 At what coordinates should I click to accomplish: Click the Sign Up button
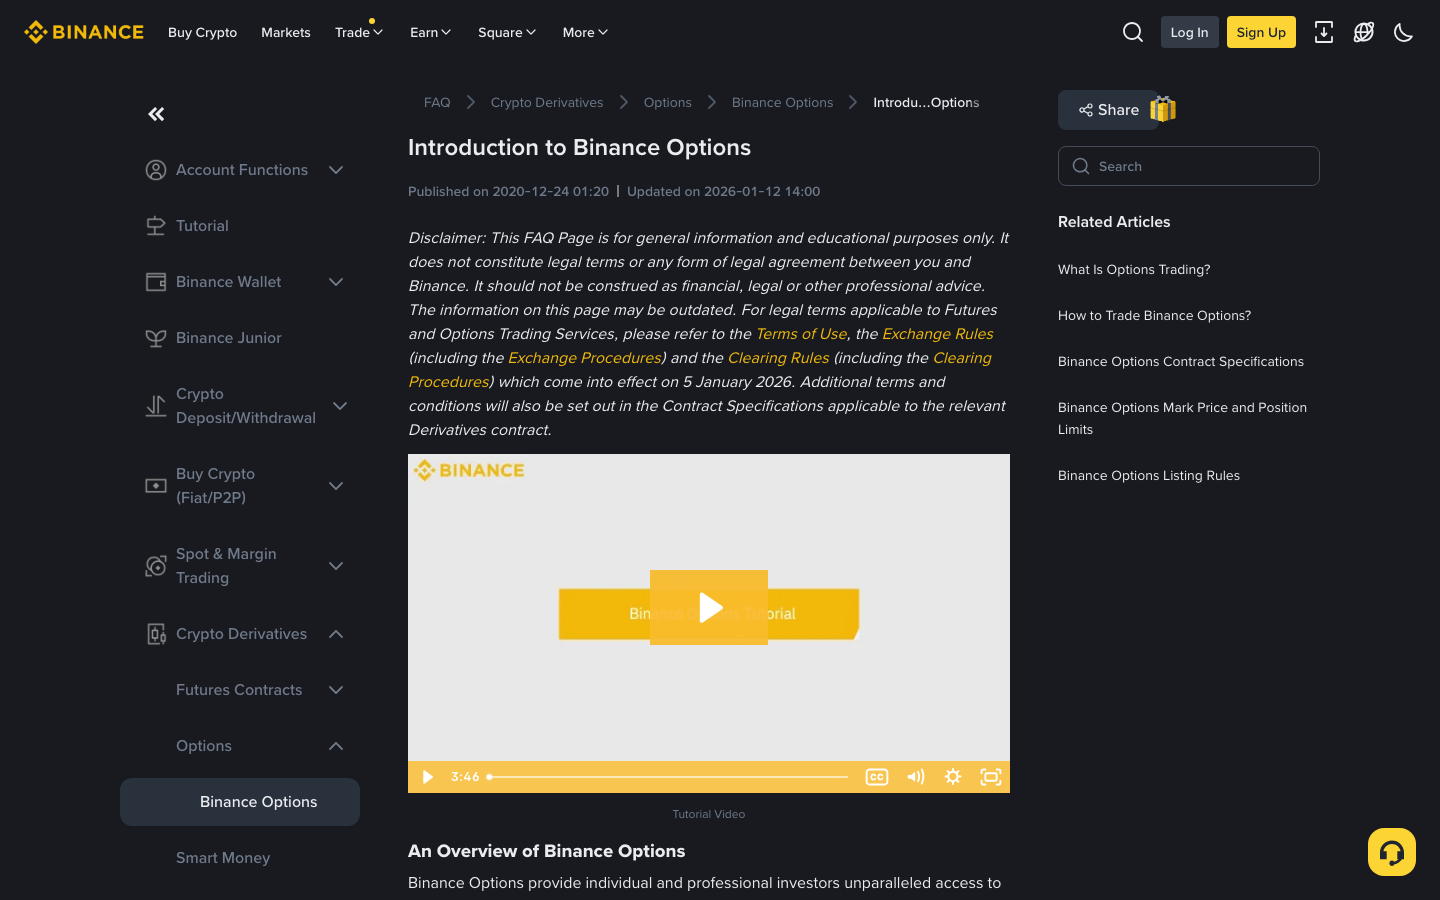[1260, 32]
